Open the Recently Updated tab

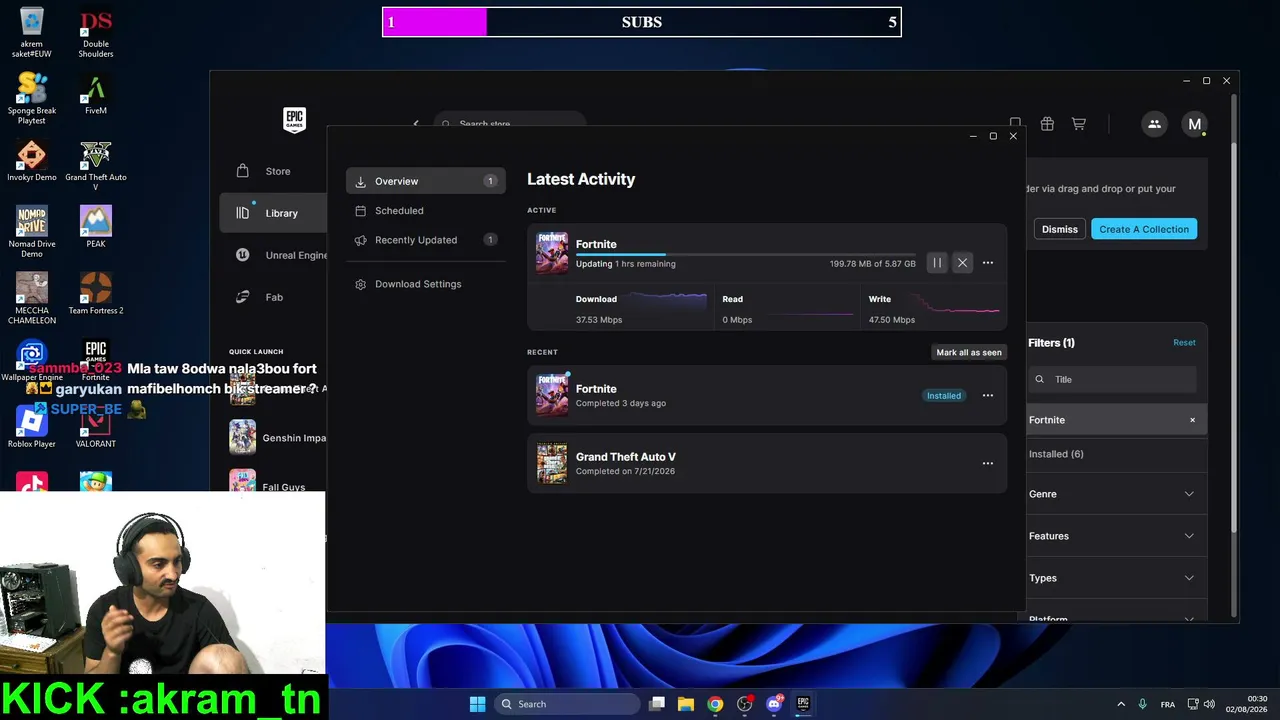click(426, 240)
